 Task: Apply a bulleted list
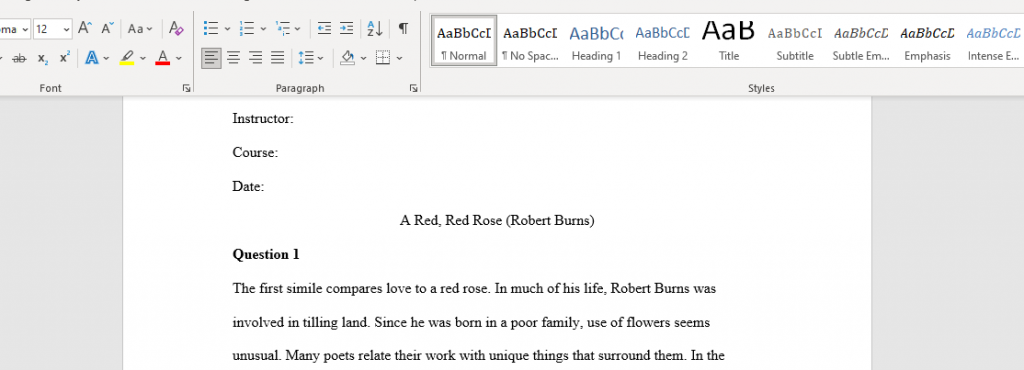pyautogui.click(x=210, y=29)
